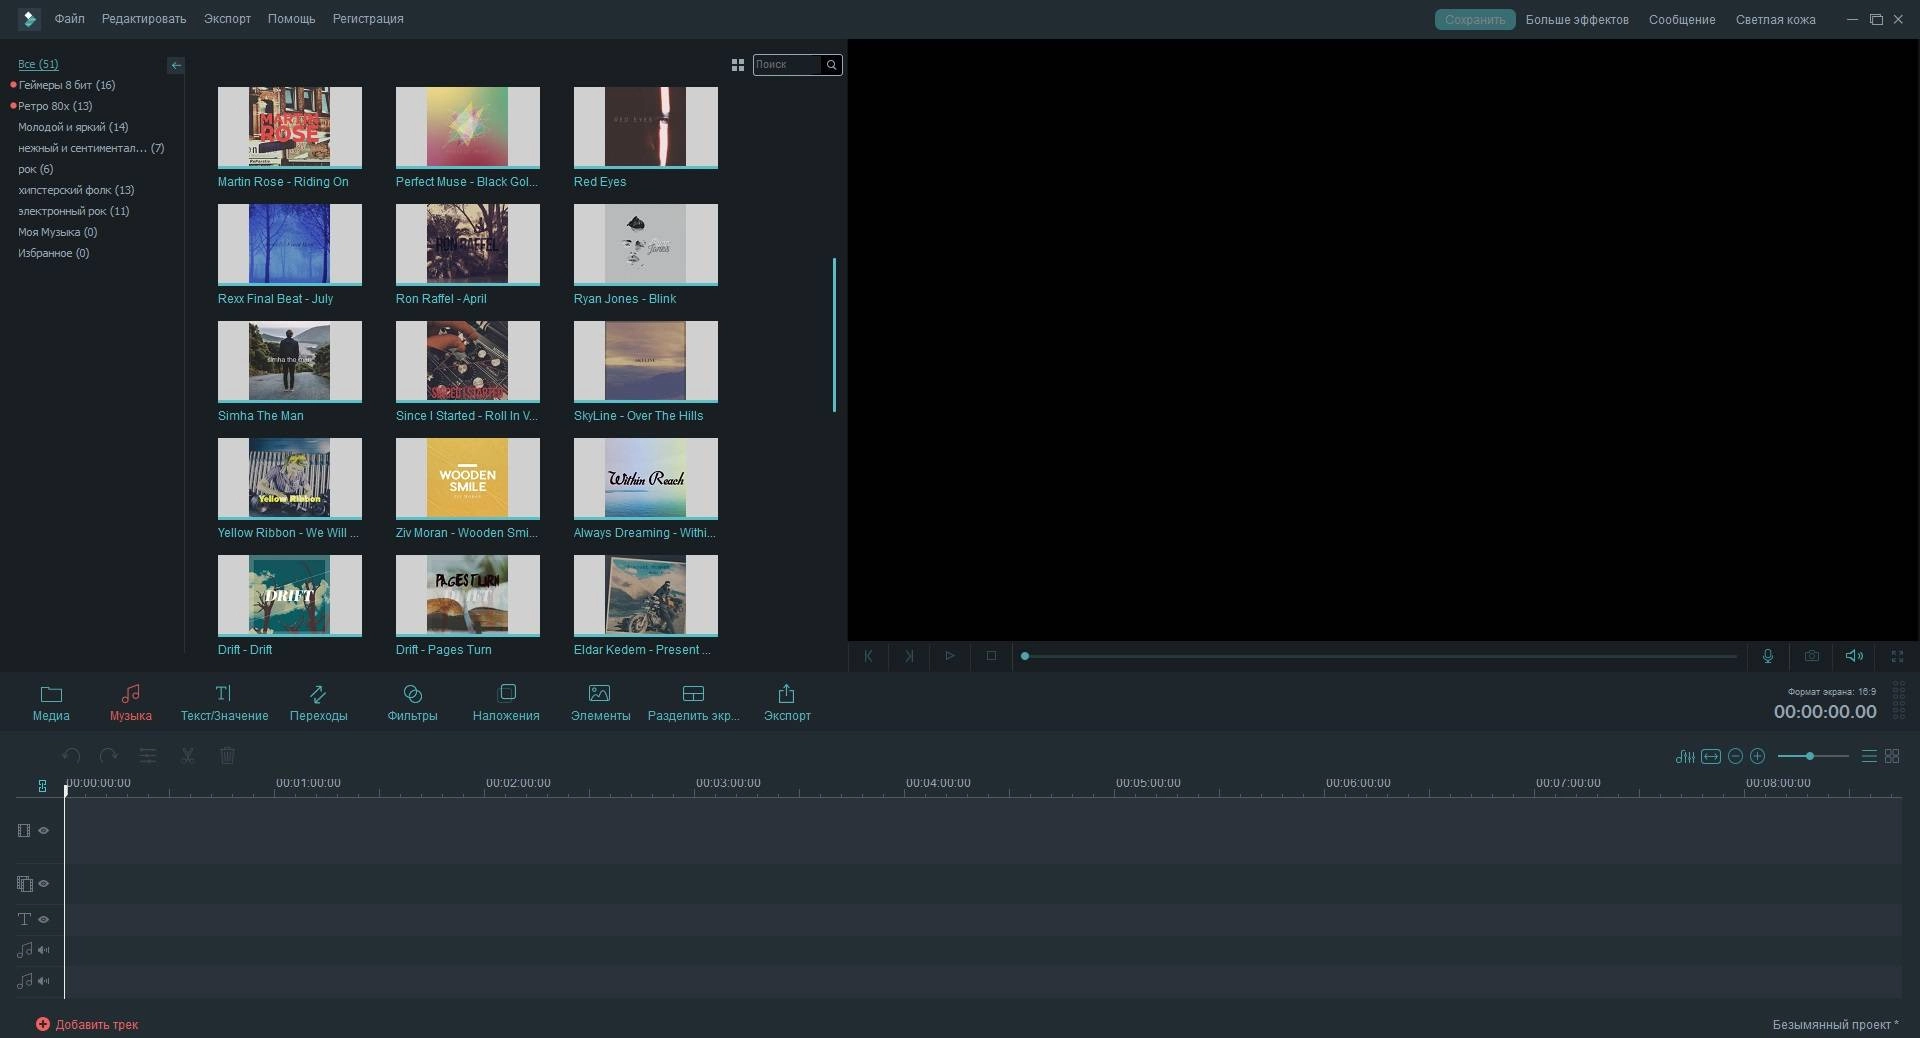Record a voiceover with microphone icon
The image size is (1920, 1038).
click(x=1768, y=656)
